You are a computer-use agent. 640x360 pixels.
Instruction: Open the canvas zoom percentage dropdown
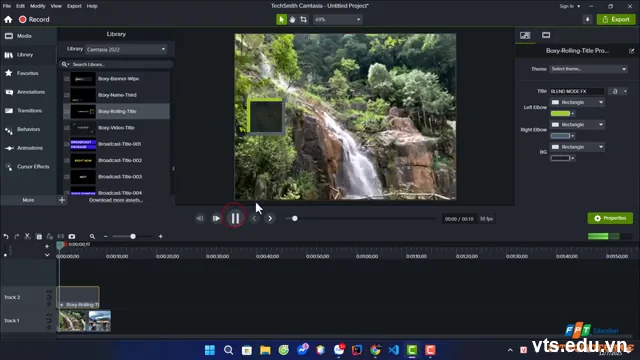(x=338, y=19)
